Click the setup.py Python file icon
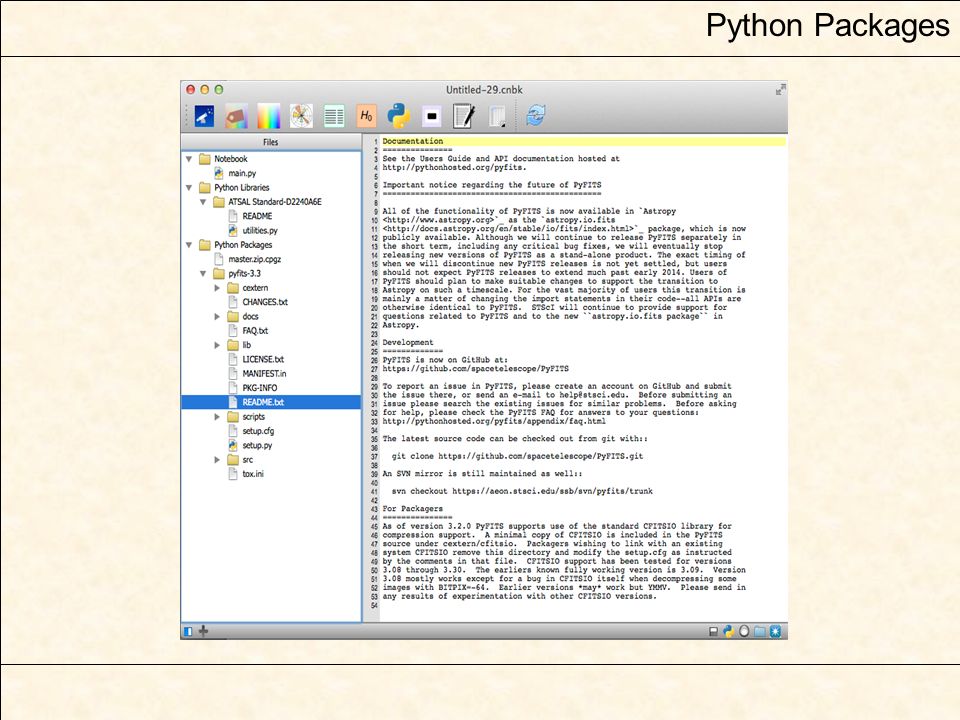The height and width of the screenshot is (720, 960). [x=233, y=445]
